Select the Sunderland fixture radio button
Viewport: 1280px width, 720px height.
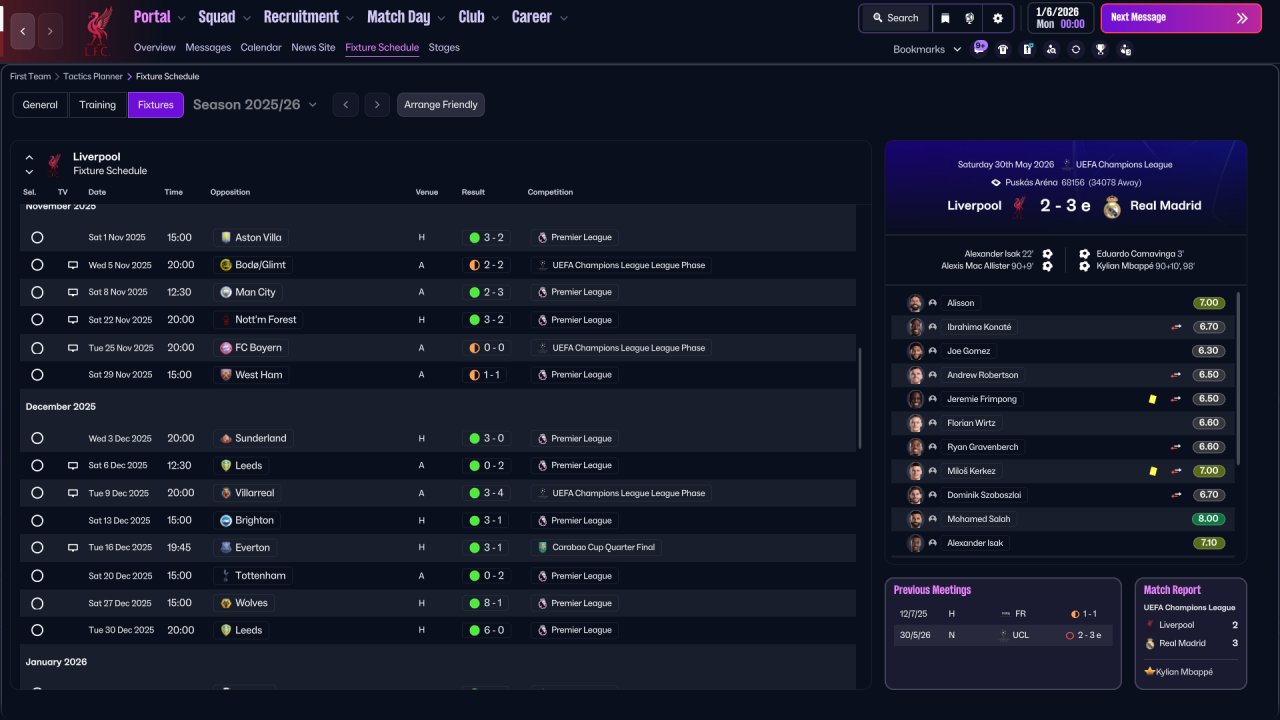tap(37, 438)
